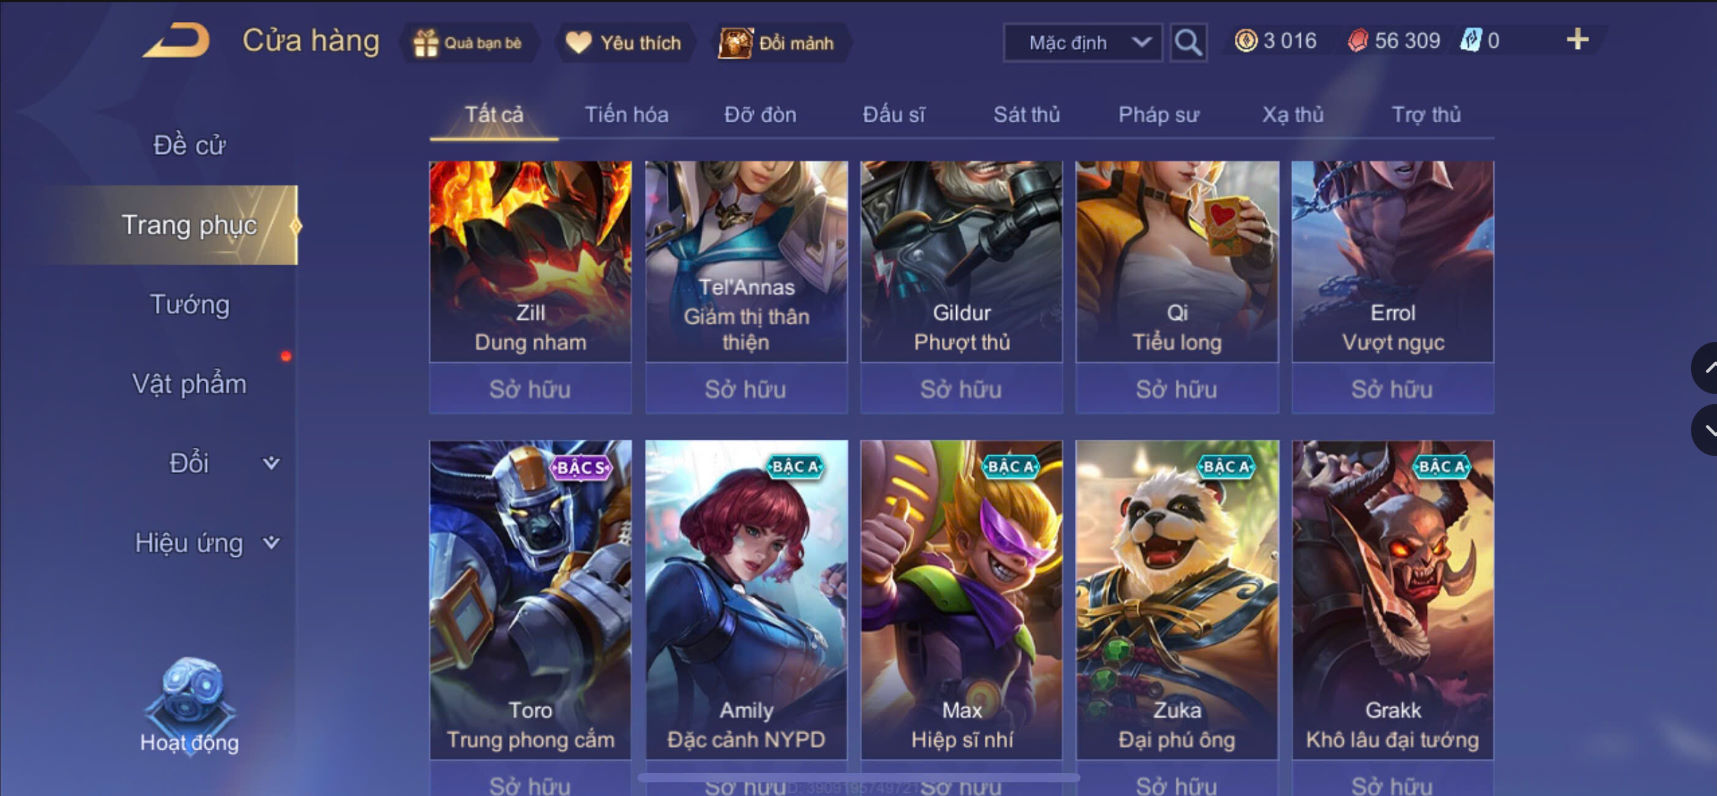Select Tướng in the left sidebar
The width and height of the screenshot is (1717, 796).
click(189, 304)
